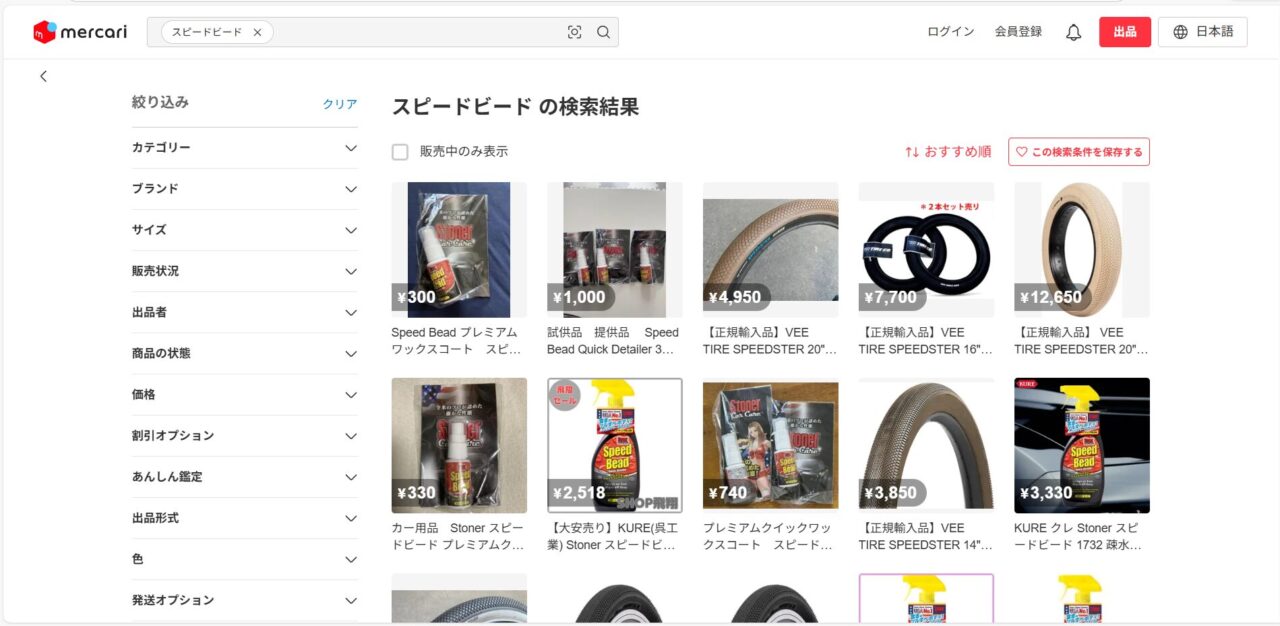Click the magnifier search icon
1280x626 pixels.
click(x=603, y=32)
